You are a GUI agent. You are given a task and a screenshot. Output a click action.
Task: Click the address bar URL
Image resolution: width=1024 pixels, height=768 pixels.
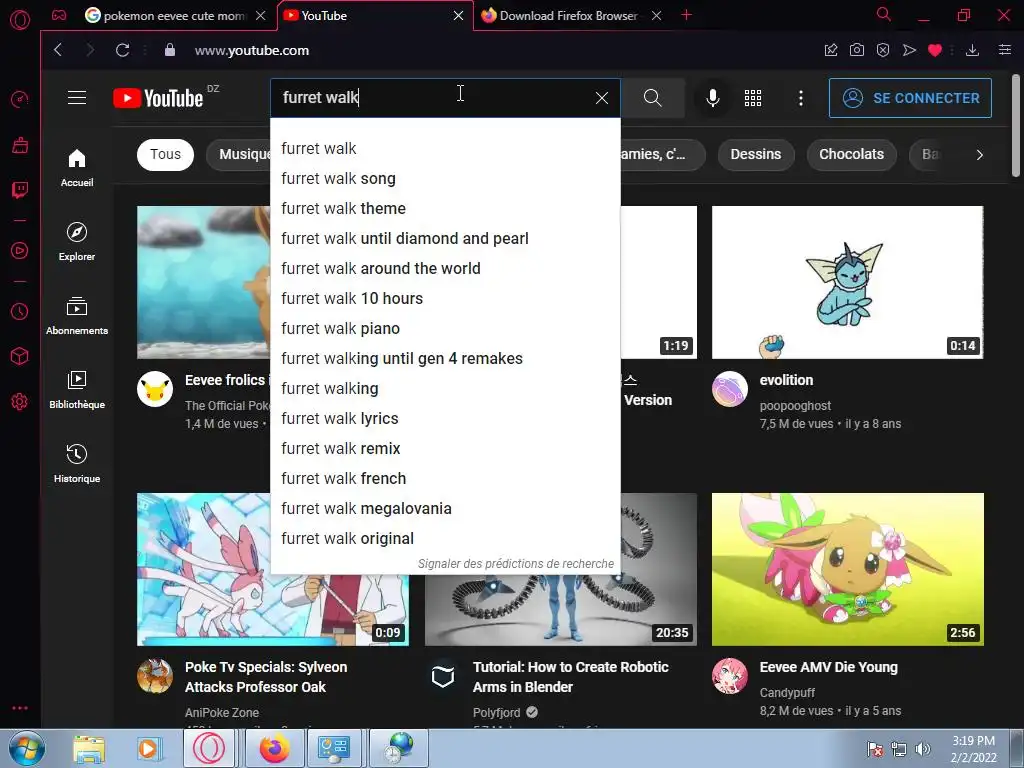pyautogui.click(x=251, y=50)
